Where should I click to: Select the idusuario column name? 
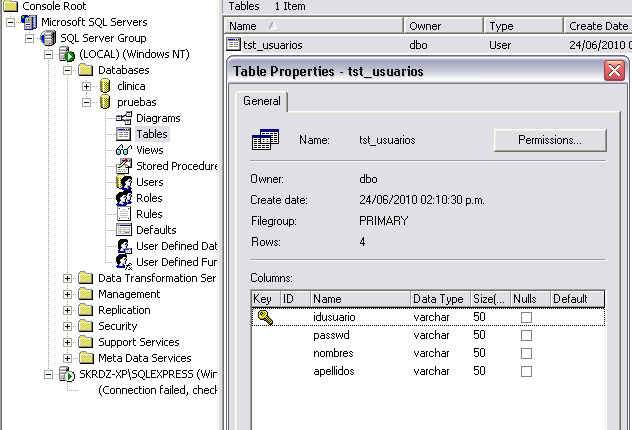334,317
